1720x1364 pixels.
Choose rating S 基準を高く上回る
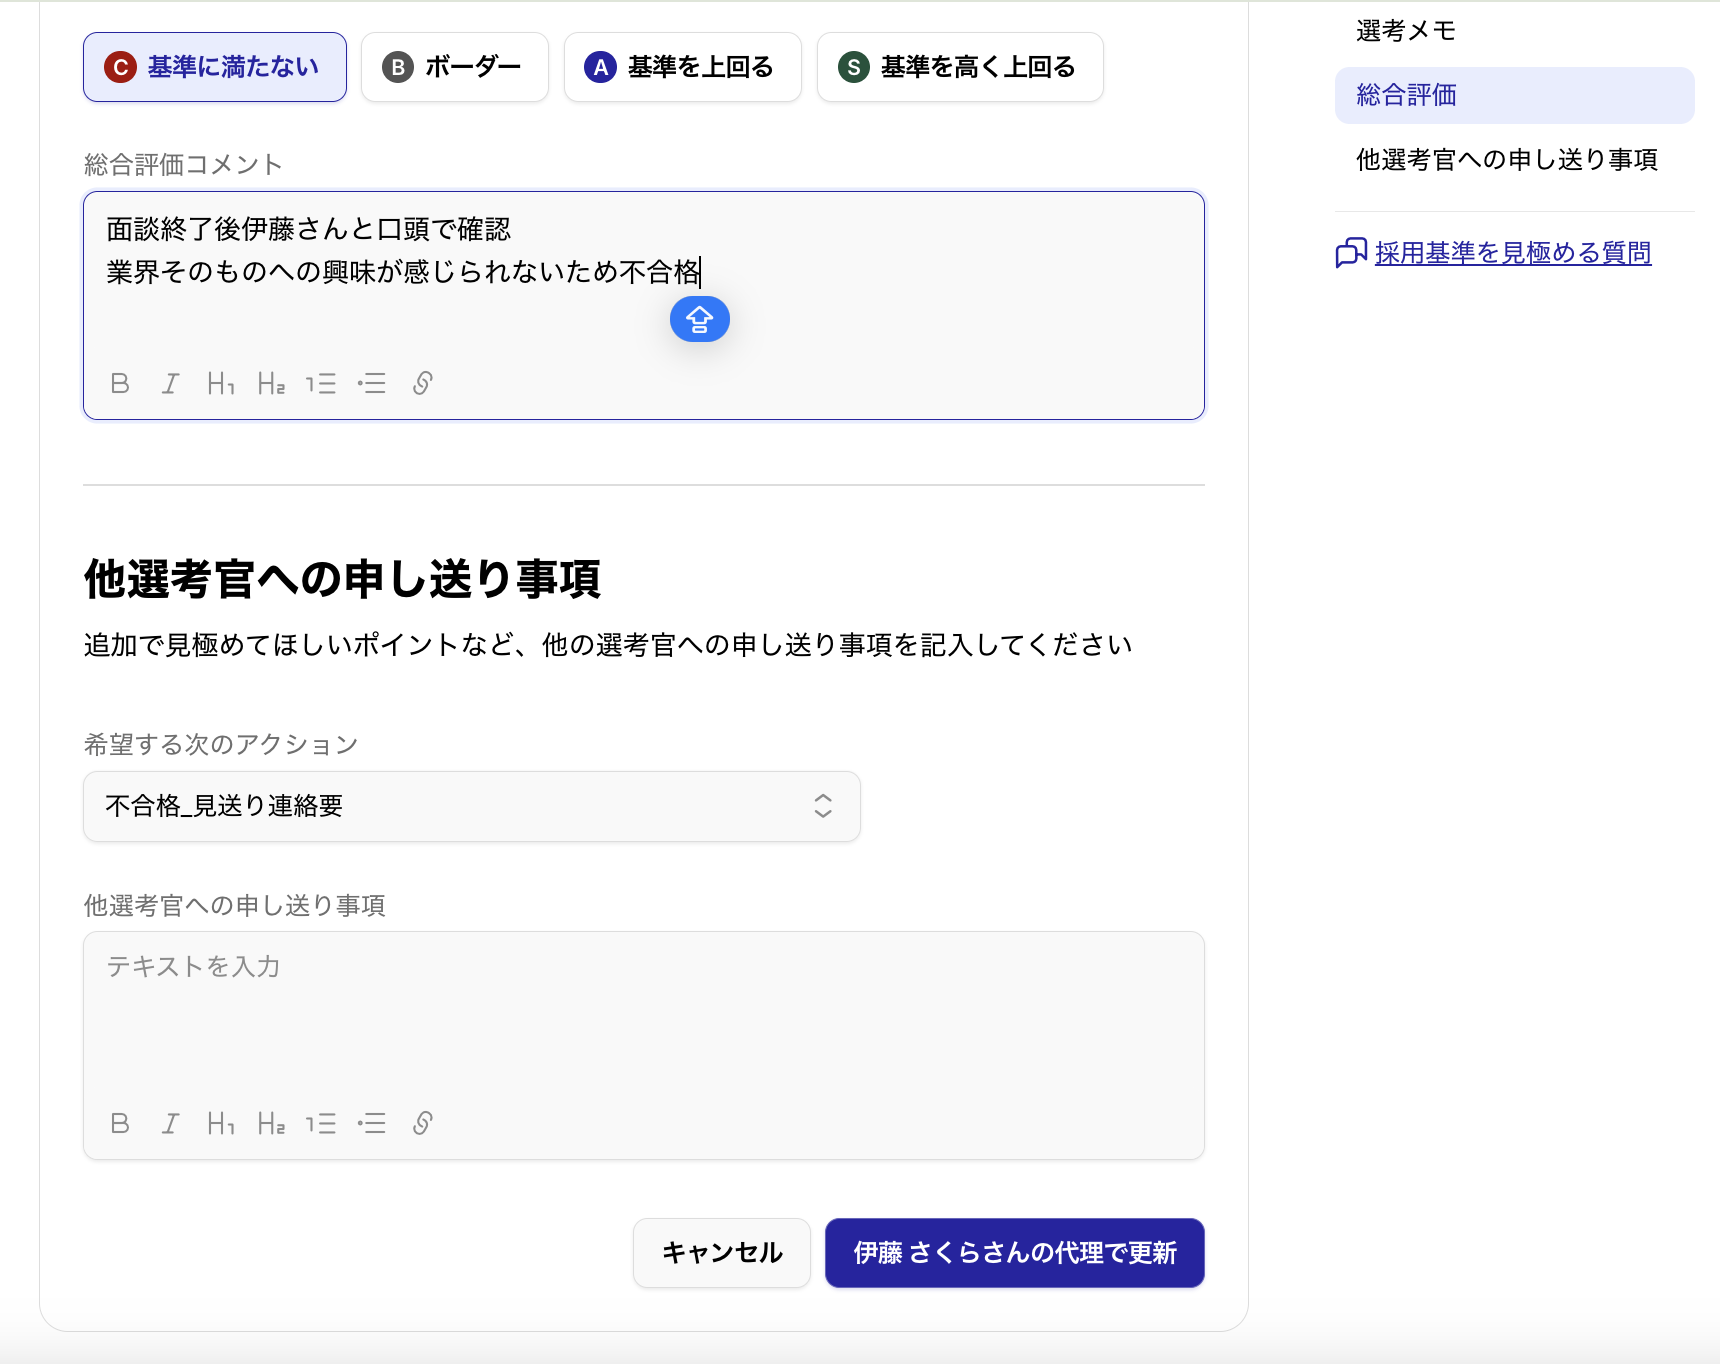(960, 67)
